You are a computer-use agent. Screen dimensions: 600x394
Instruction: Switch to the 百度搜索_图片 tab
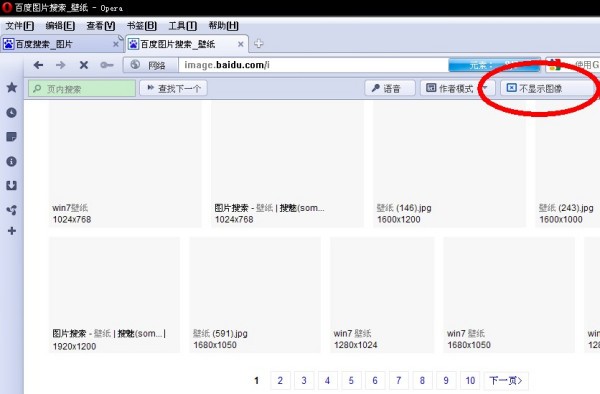(61, 44)
